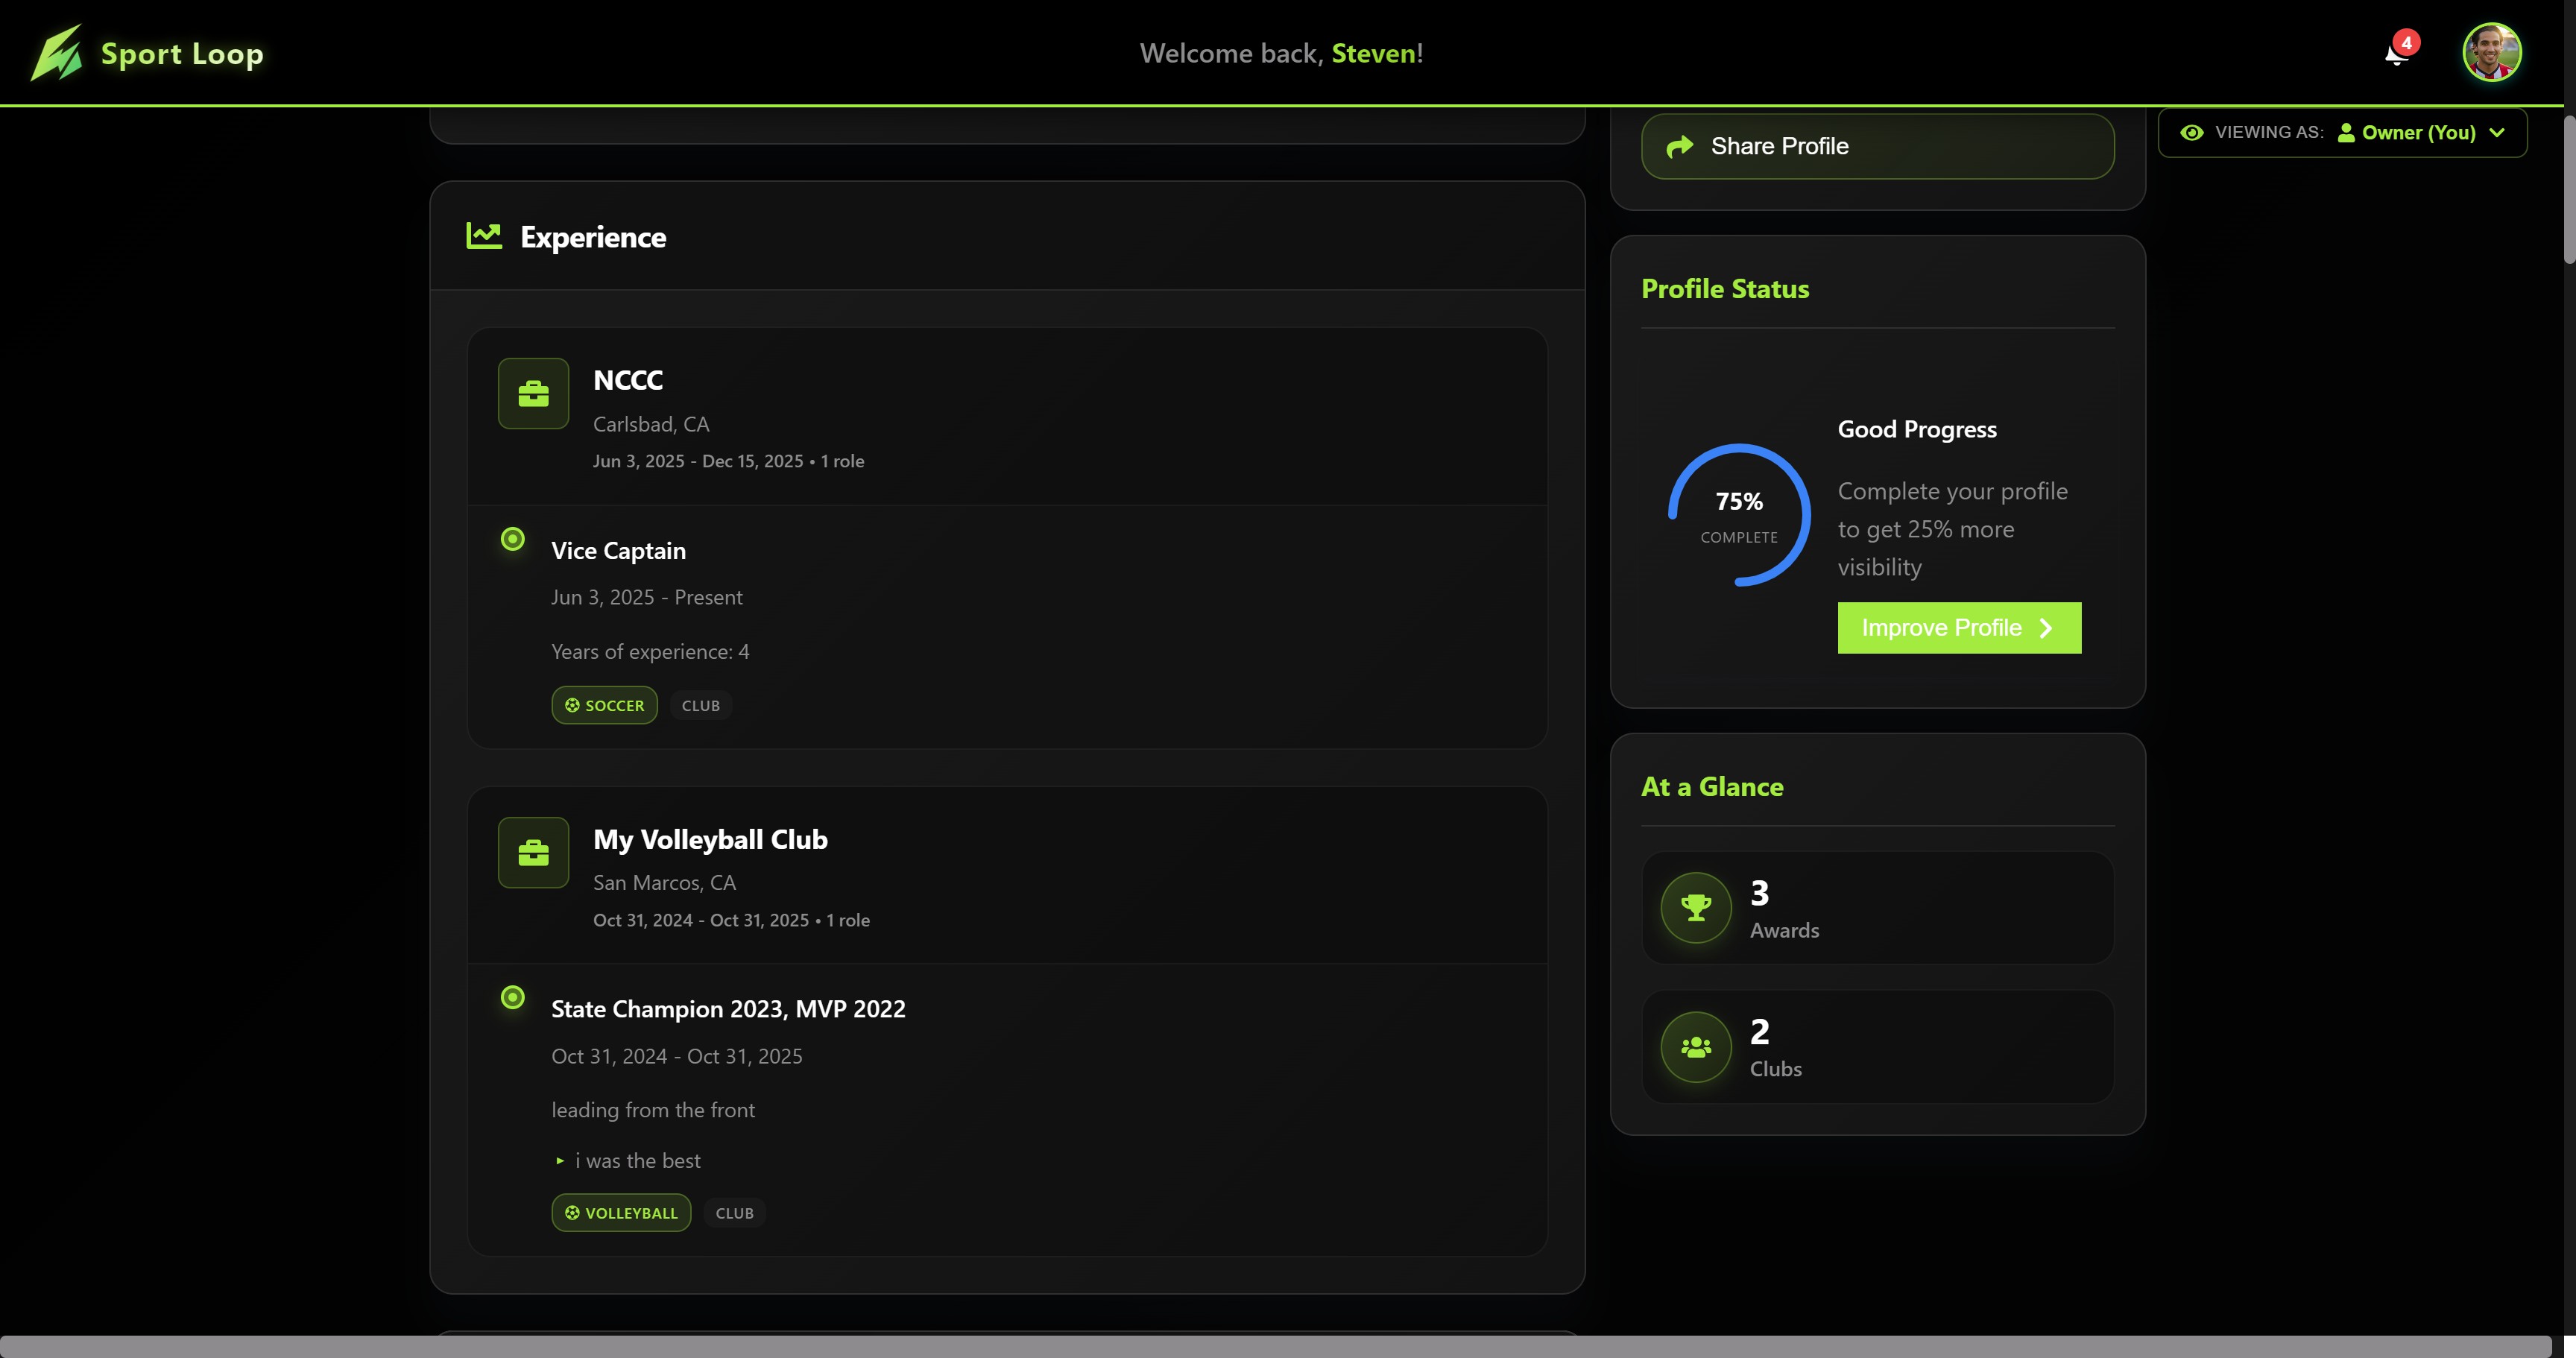Open the notifications bell
Viewport: 2576px width, 1358px height.
(2396, 54)
